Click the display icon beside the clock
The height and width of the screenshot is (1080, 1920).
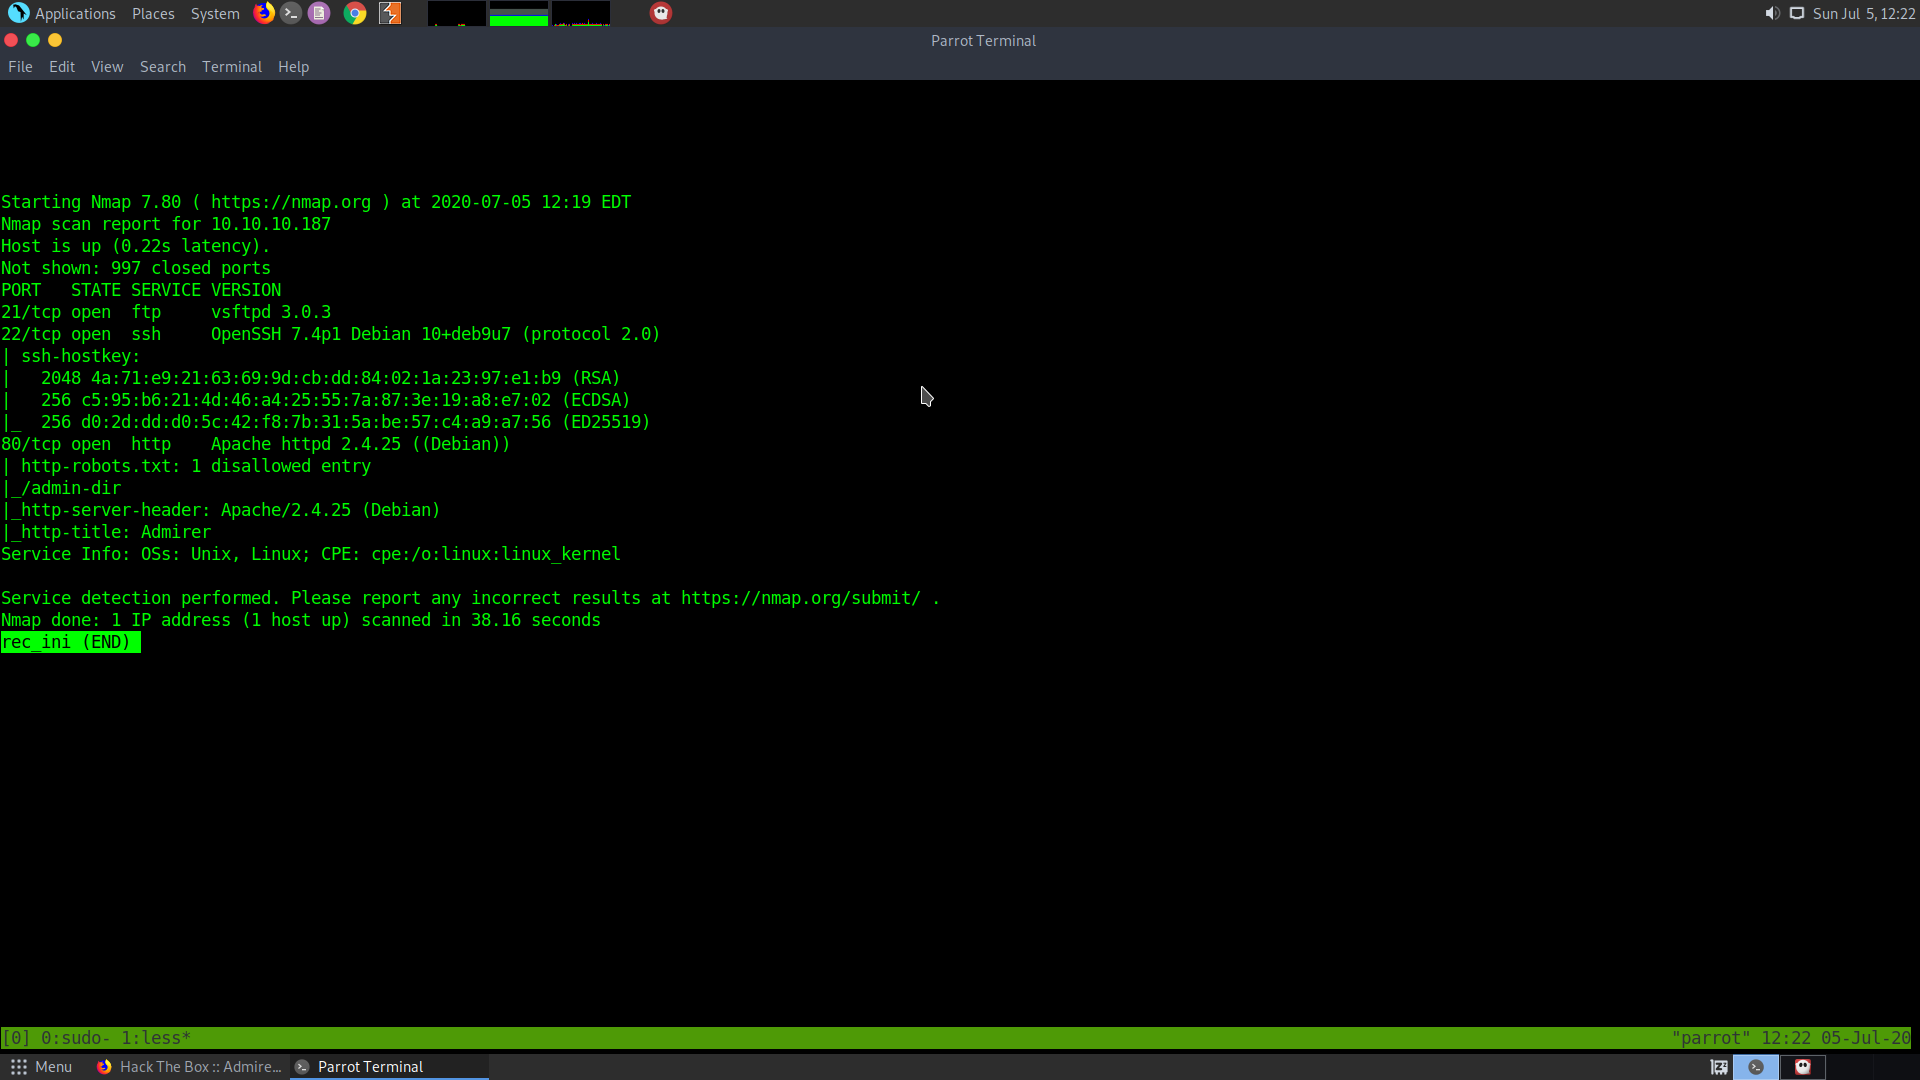(x=1797, y=13)
